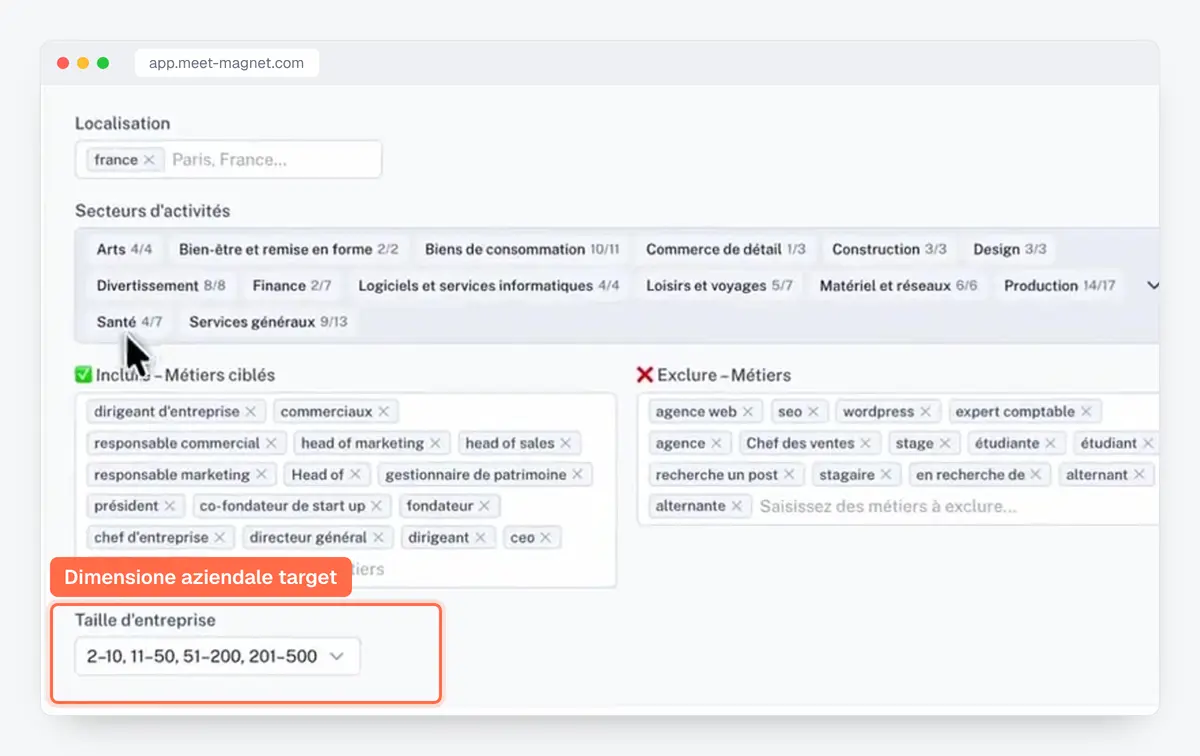Image resolution: width=1200 pixels, height=756 pixels.
Task: Remove the 'Head of' tag
Action: click(355, 474)
